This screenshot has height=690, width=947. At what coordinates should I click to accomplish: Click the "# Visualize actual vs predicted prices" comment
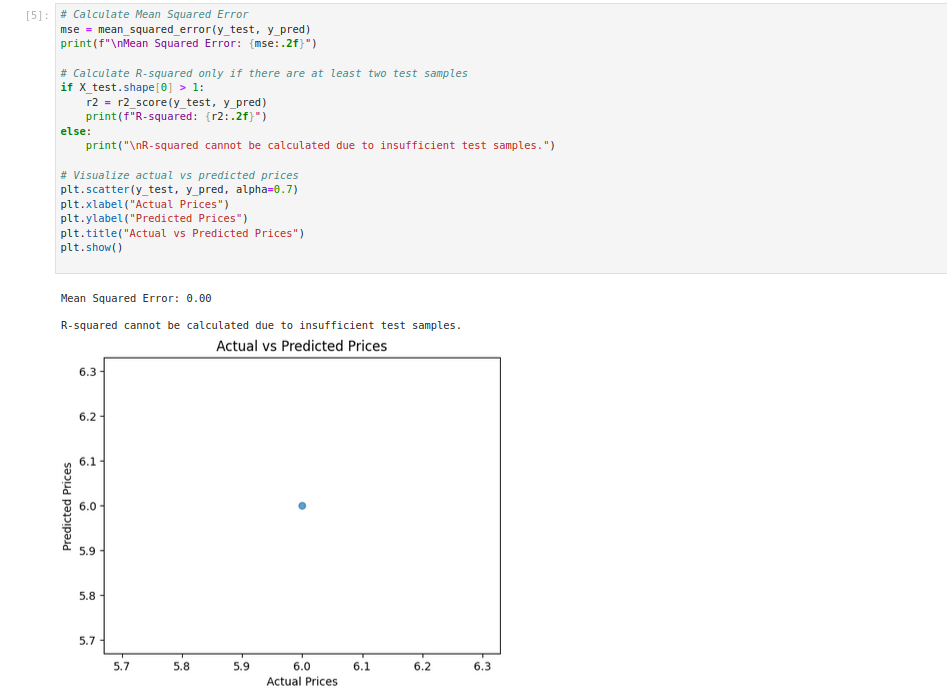[x=179, y=175]
